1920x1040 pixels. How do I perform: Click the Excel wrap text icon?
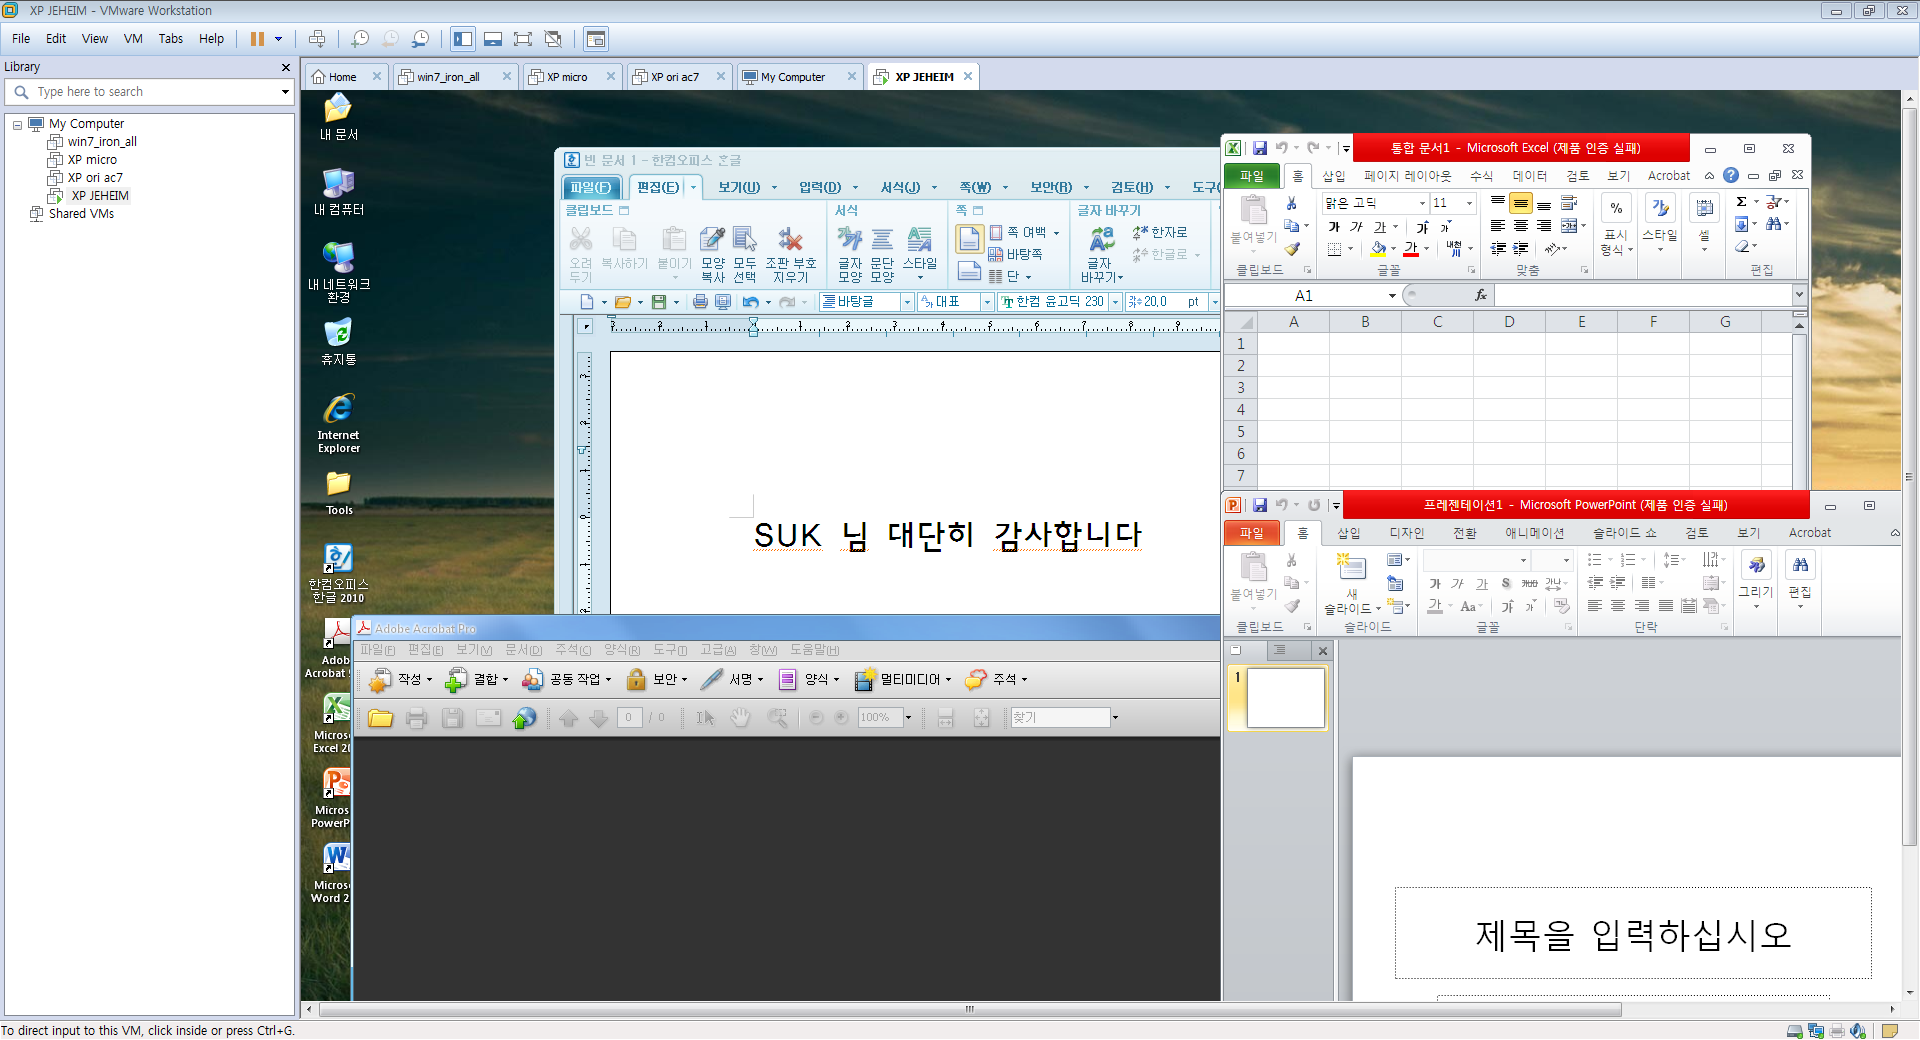(1569, 203)
